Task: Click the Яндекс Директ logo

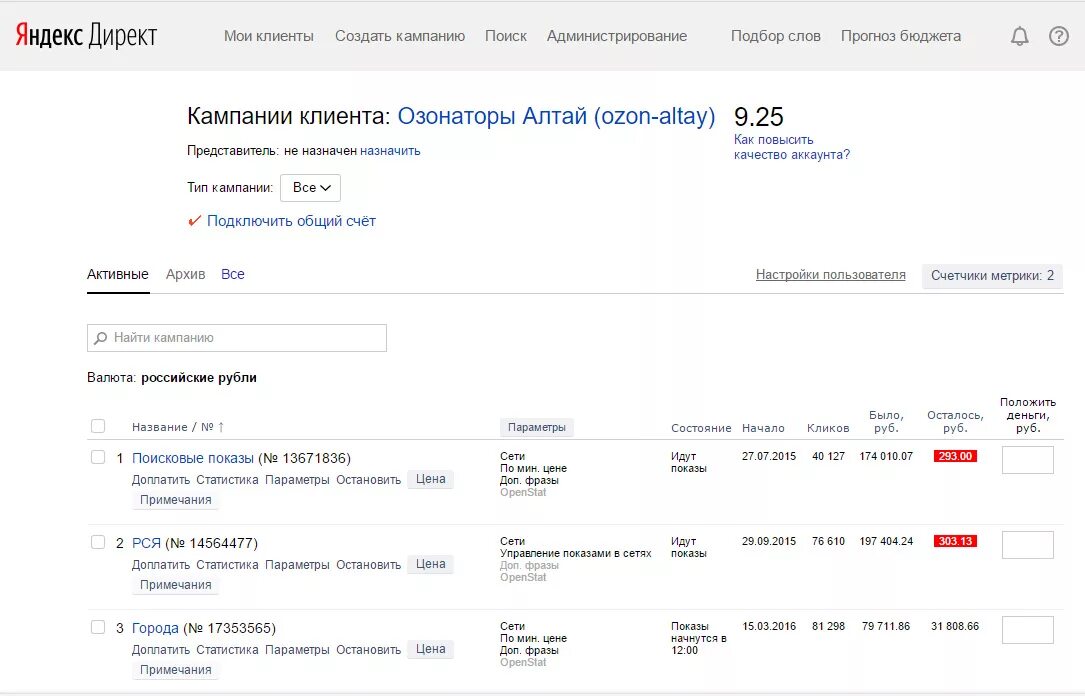Action: coord(86,35)
